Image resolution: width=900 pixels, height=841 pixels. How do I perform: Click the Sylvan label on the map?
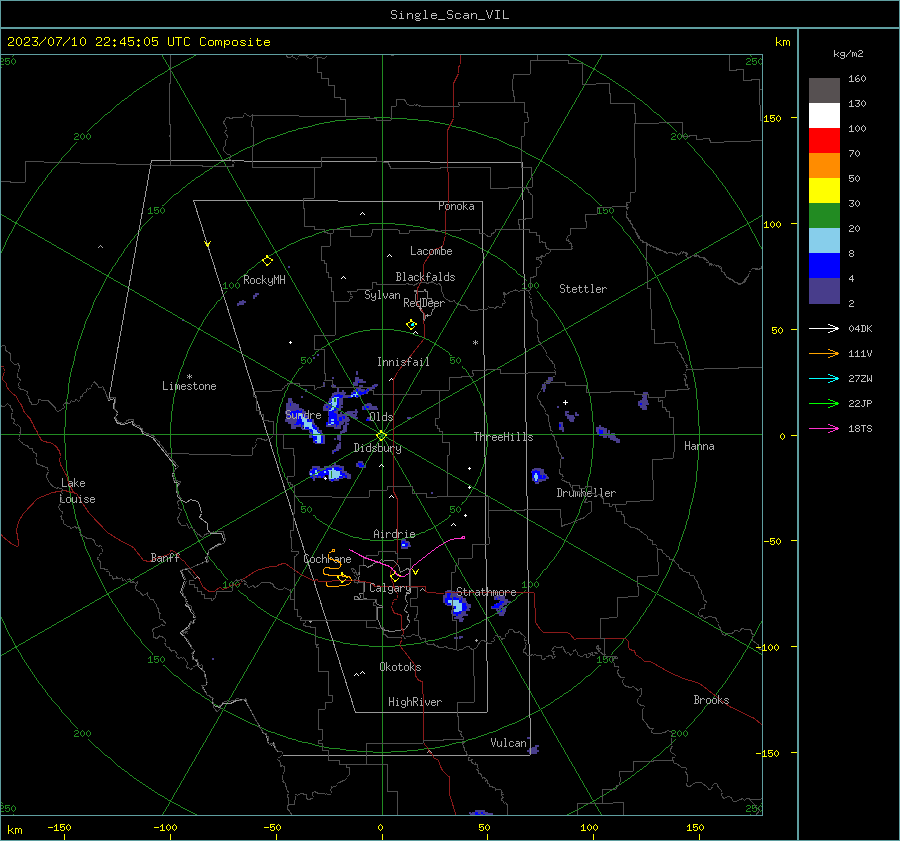pos(382,295)
